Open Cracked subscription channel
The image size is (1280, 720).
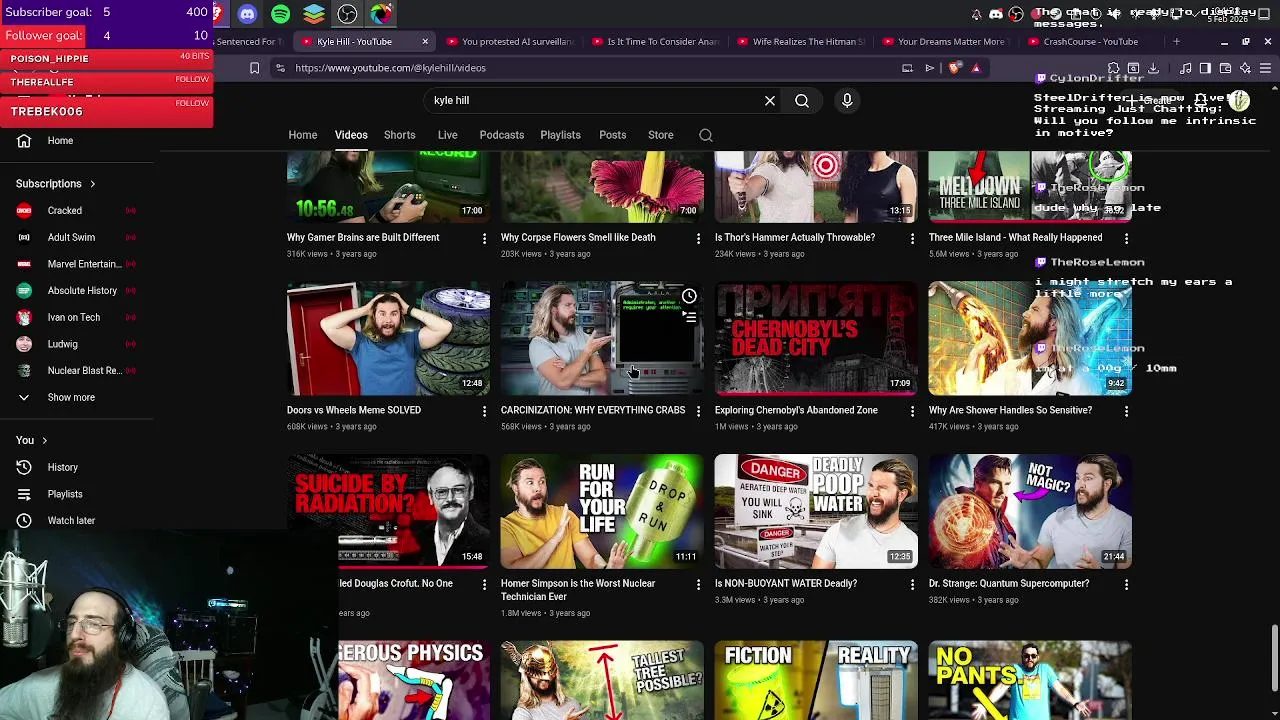click(x=65, y=211)
